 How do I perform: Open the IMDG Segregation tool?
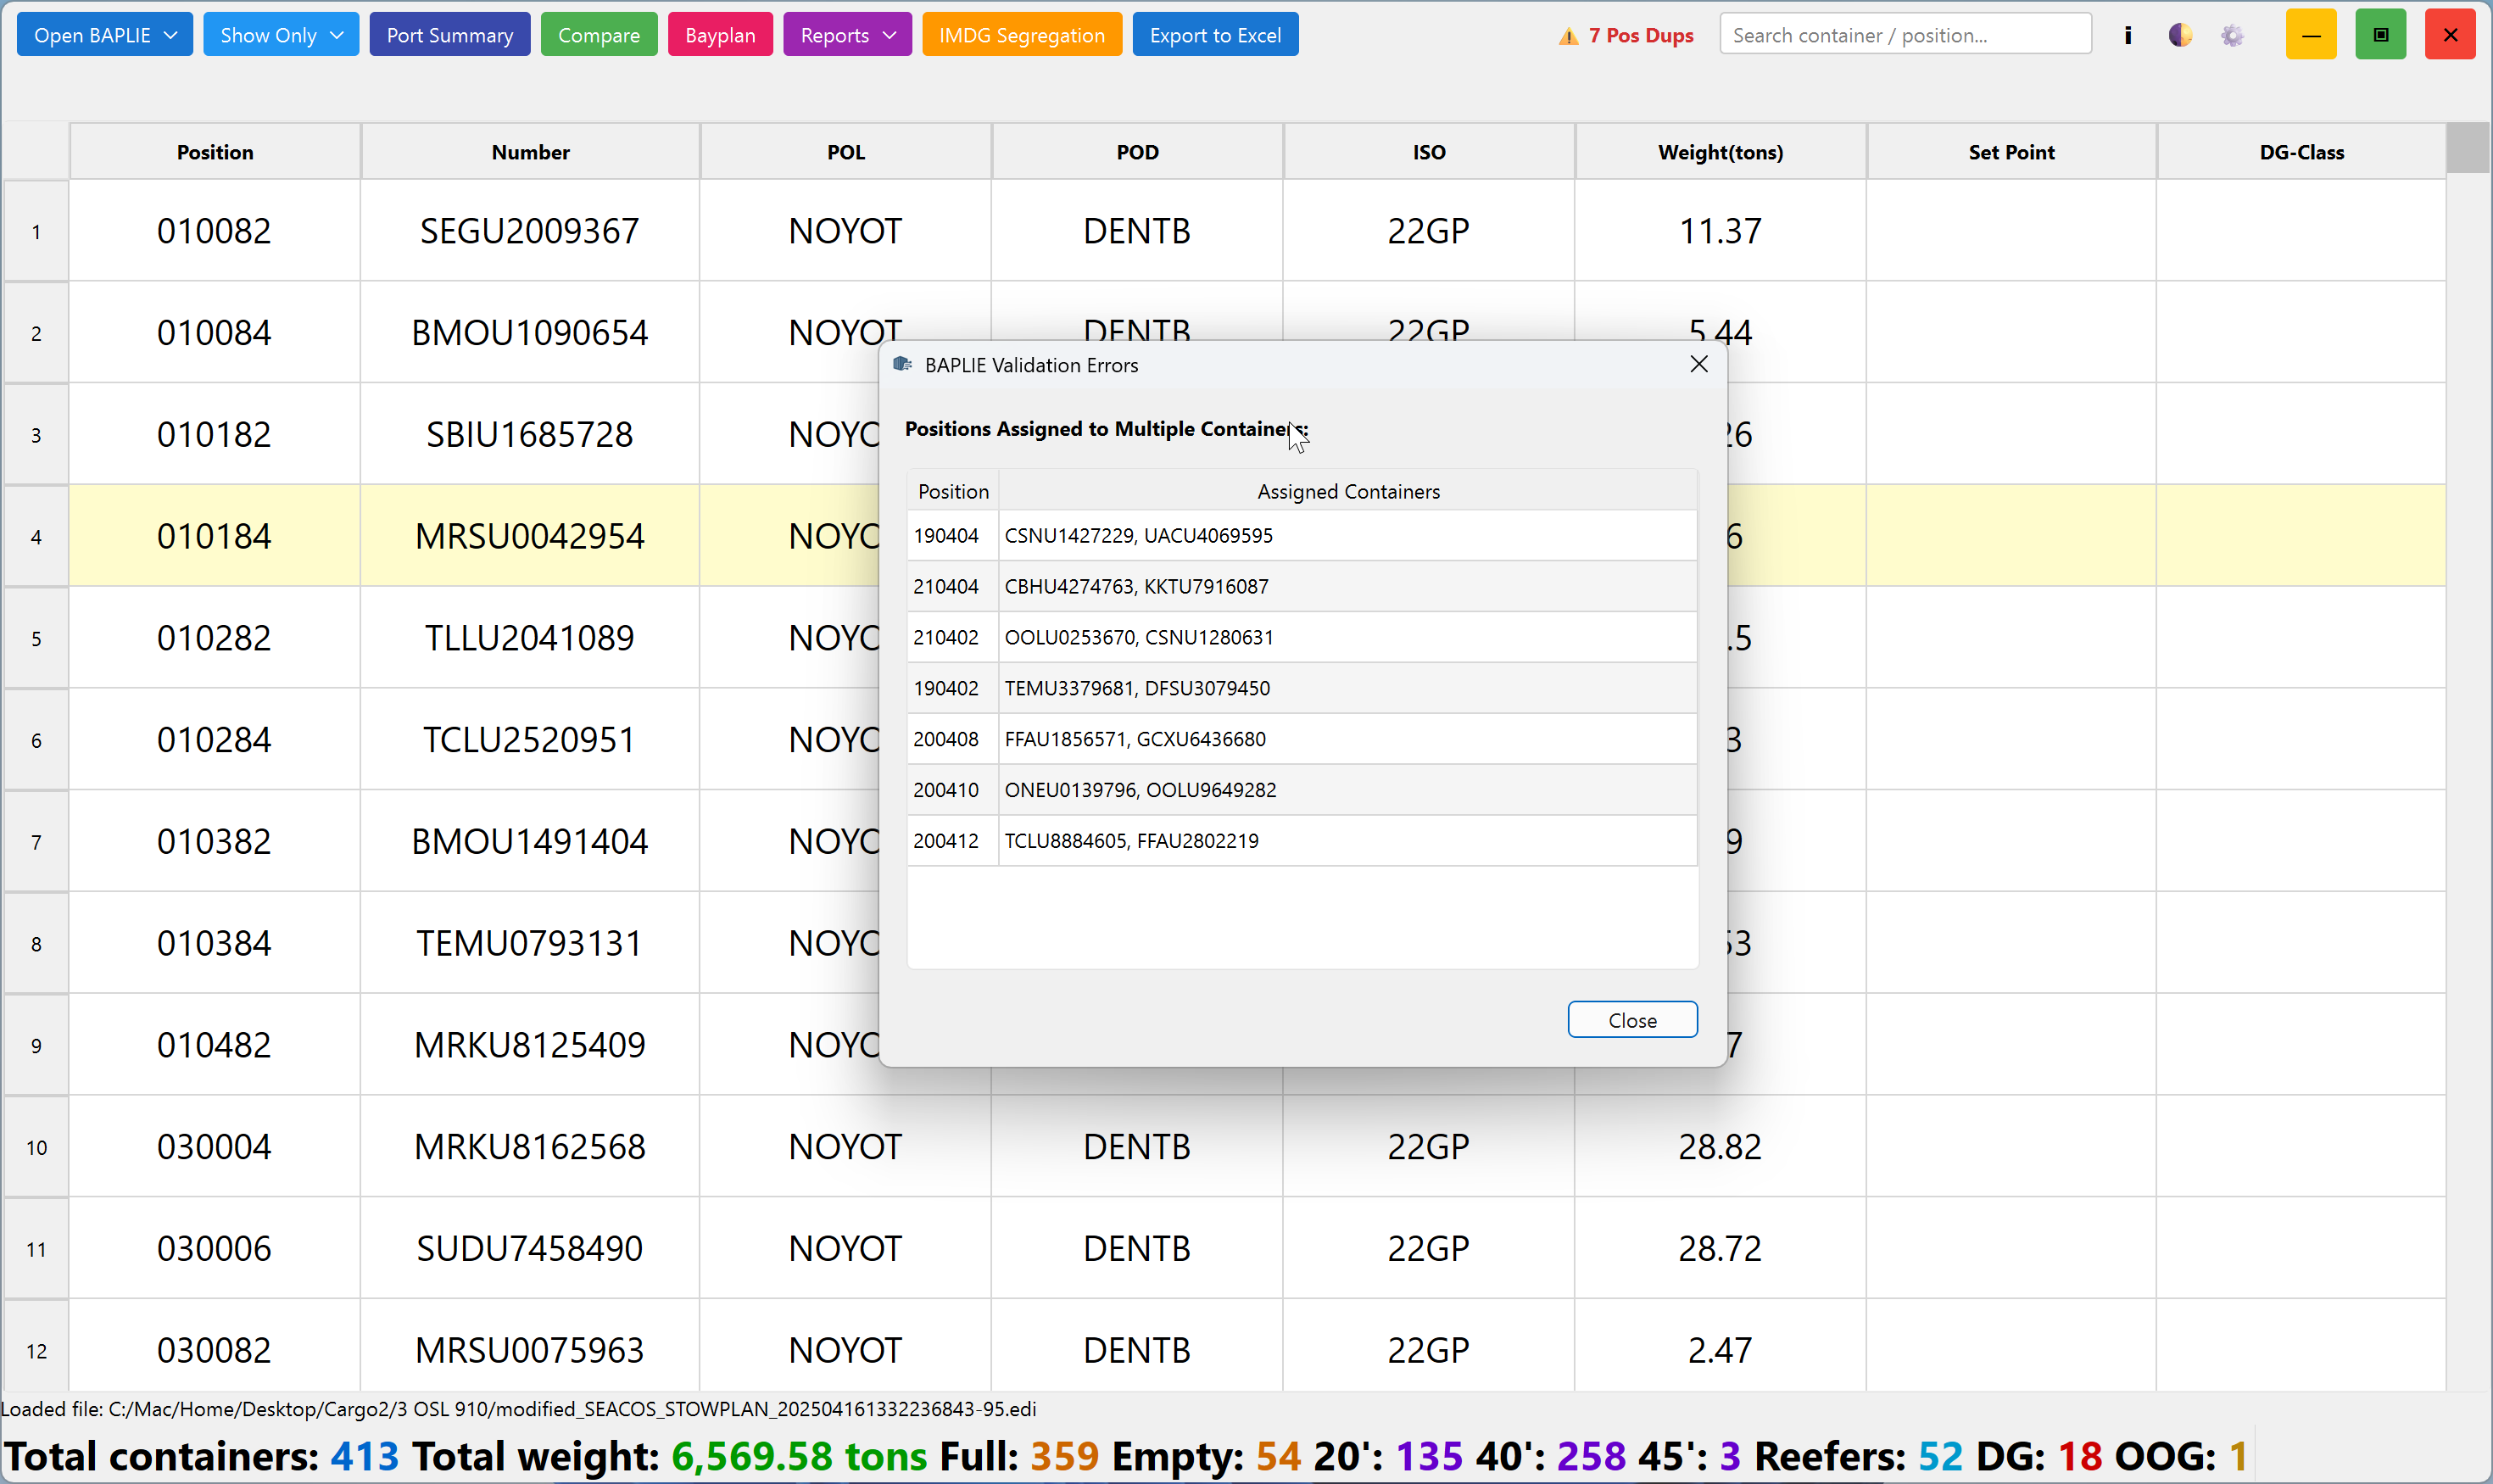pos(1022,35)
